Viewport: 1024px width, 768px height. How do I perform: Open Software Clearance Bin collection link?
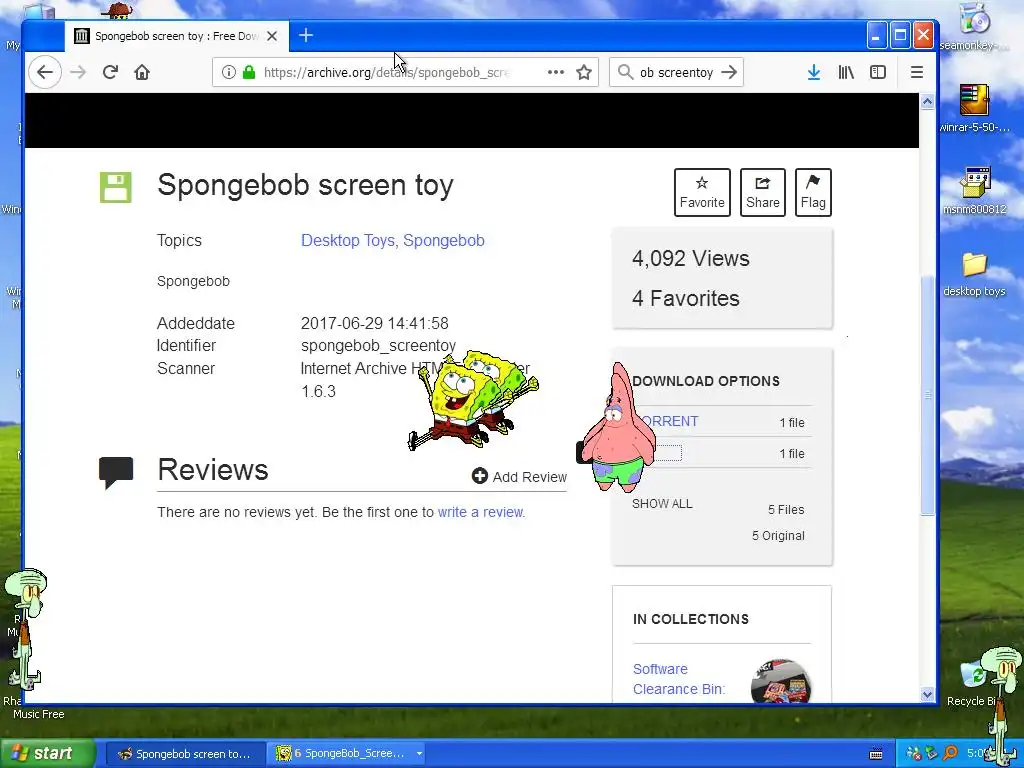[679, 679]
